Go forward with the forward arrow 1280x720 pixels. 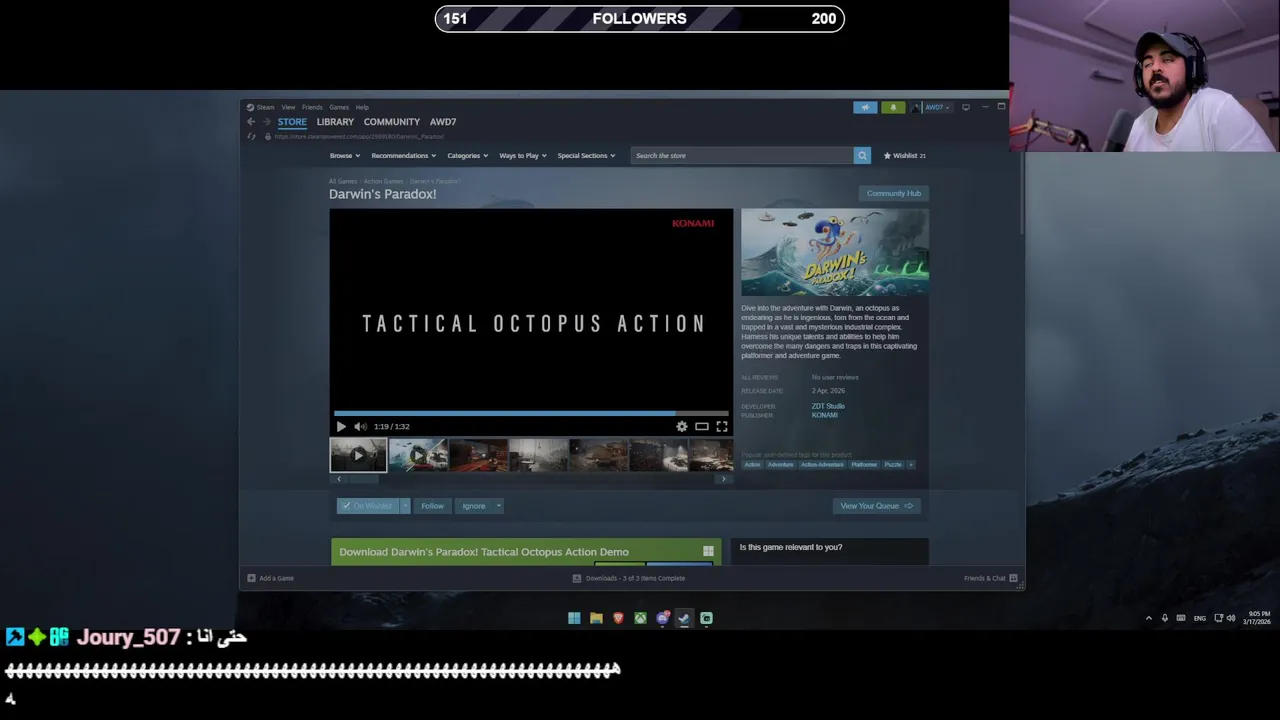(266, 122)
